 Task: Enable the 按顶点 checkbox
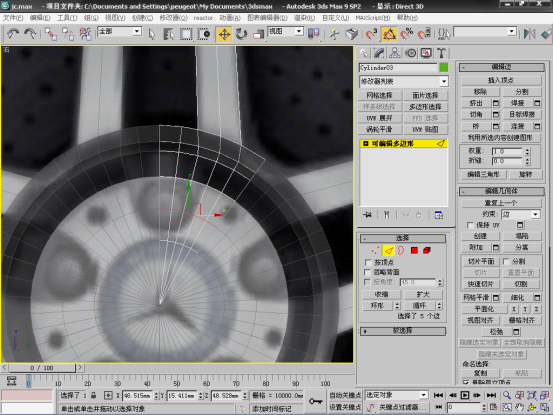[368, 262]
